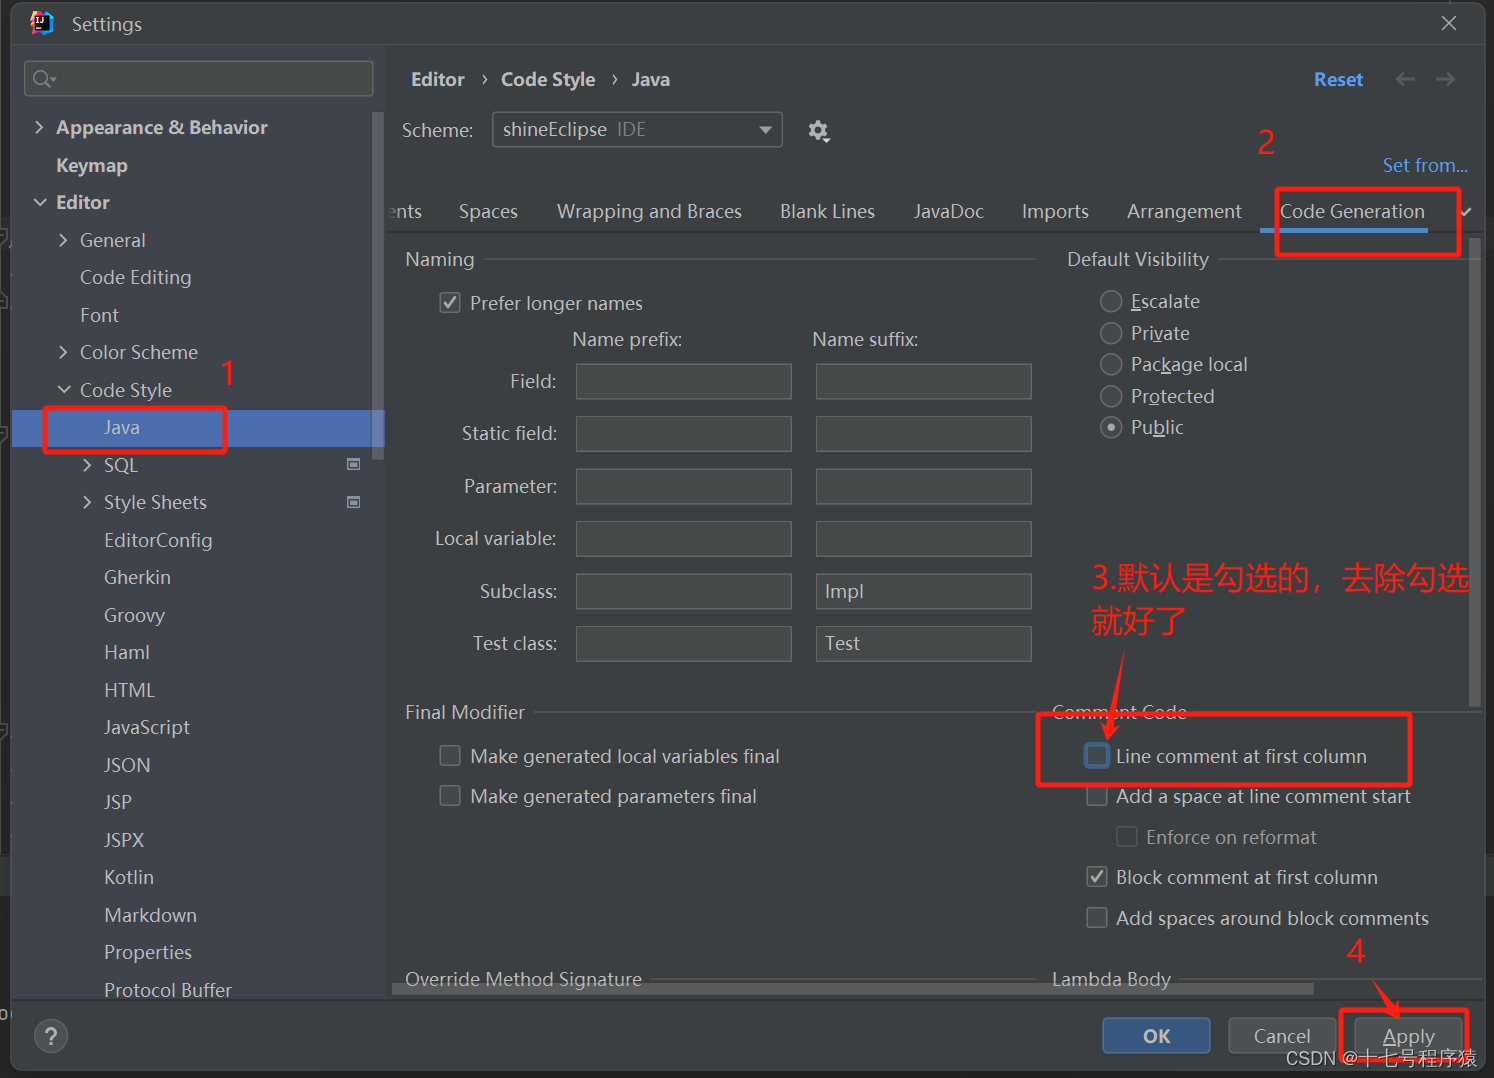Select Public visibility radio button

point(1111,427)
